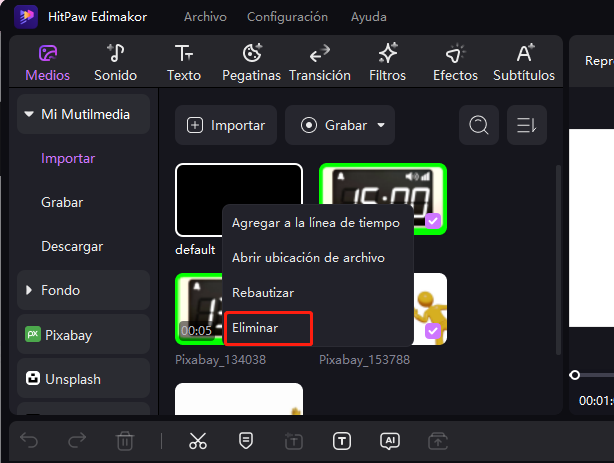Click the export upload icon in toolbar
Viewport: 614px width, 463px height.
coord(438,441)
